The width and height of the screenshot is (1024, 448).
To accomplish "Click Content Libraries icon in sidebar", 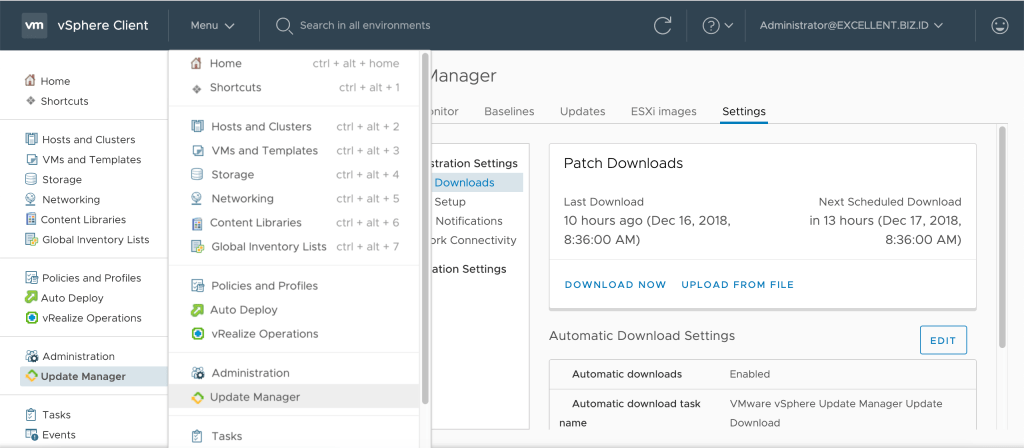I will (31, 219).
